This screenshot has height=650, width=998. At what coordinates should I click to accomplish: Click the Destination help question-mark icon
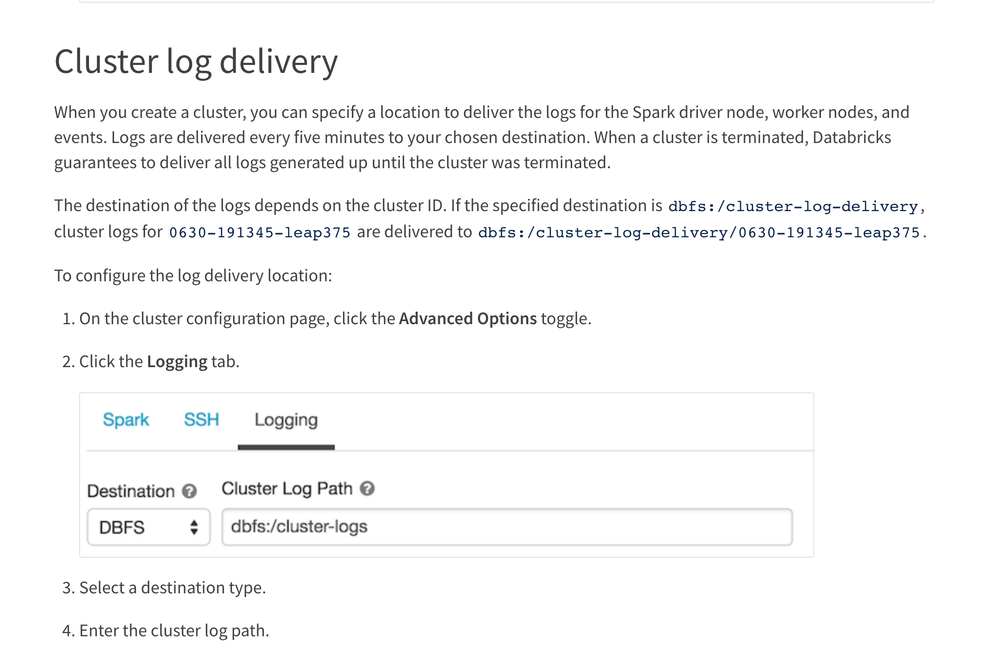coord(189,491)
